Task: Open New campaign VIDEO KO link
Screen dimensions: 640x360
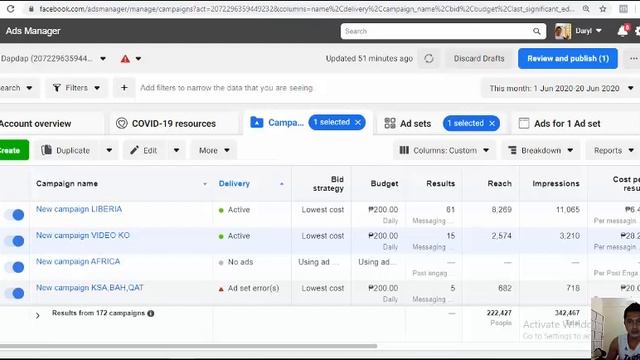Action: click(82, 235)
